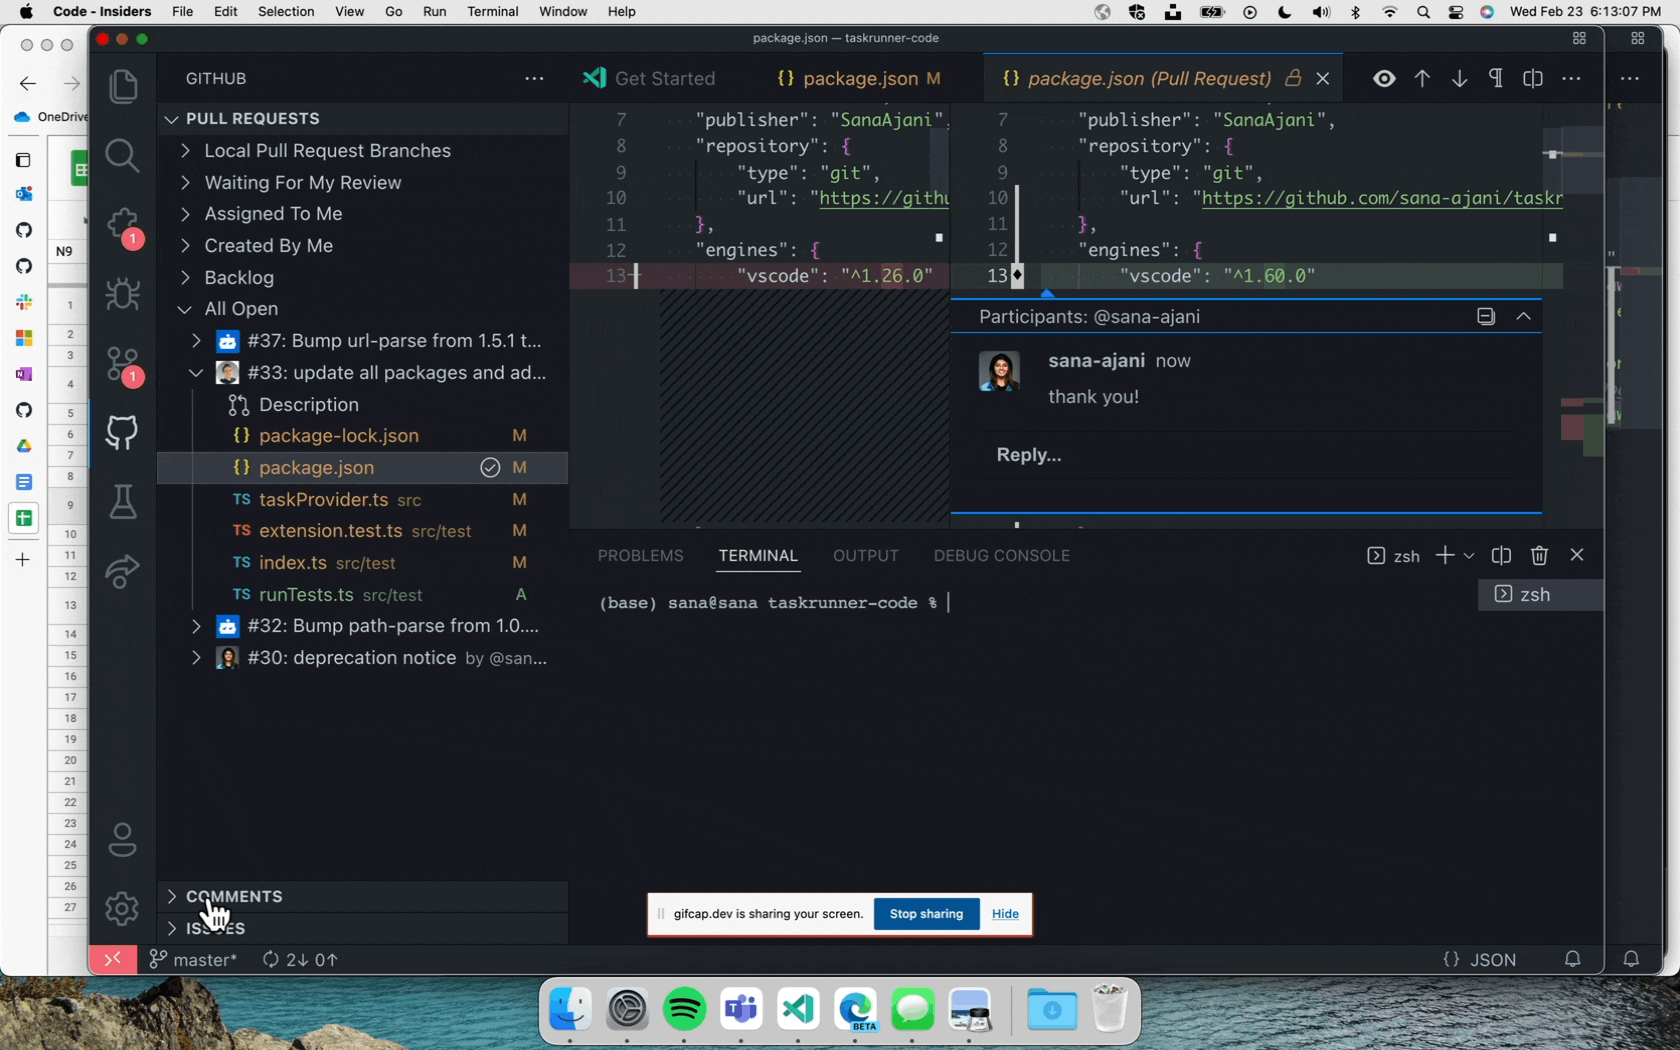Open runTests.ts in pull request files
The width and height of the screenshot is (1680, 1050).
(x=306, y=595)
